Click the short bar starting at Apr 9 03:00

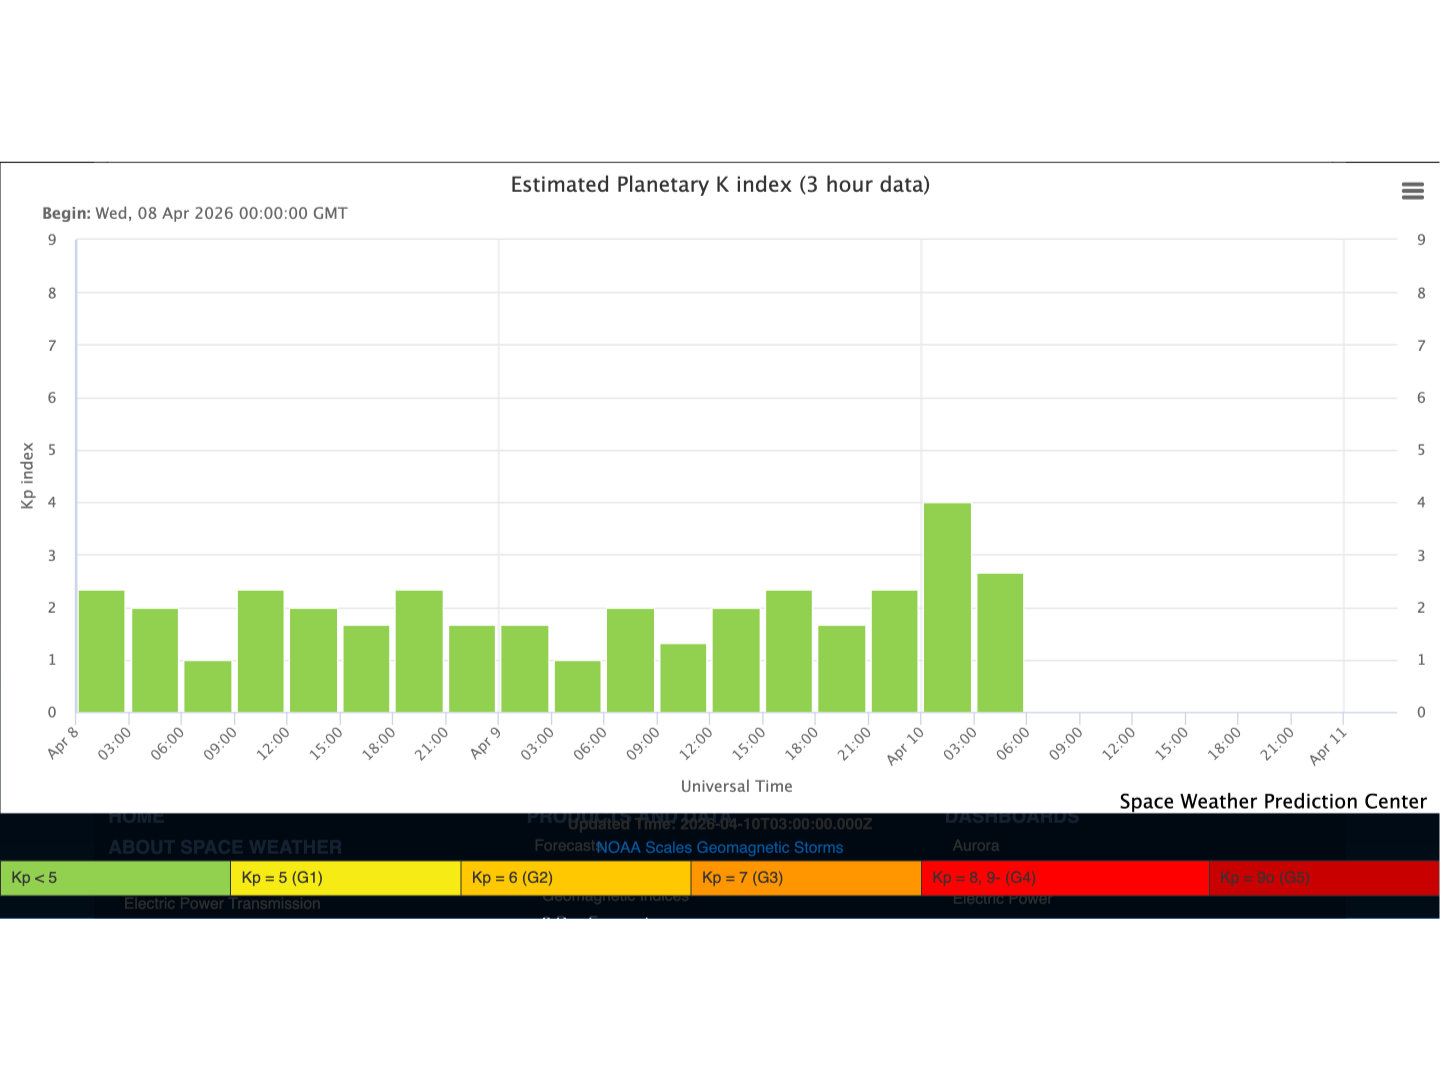tap(577, 686)
